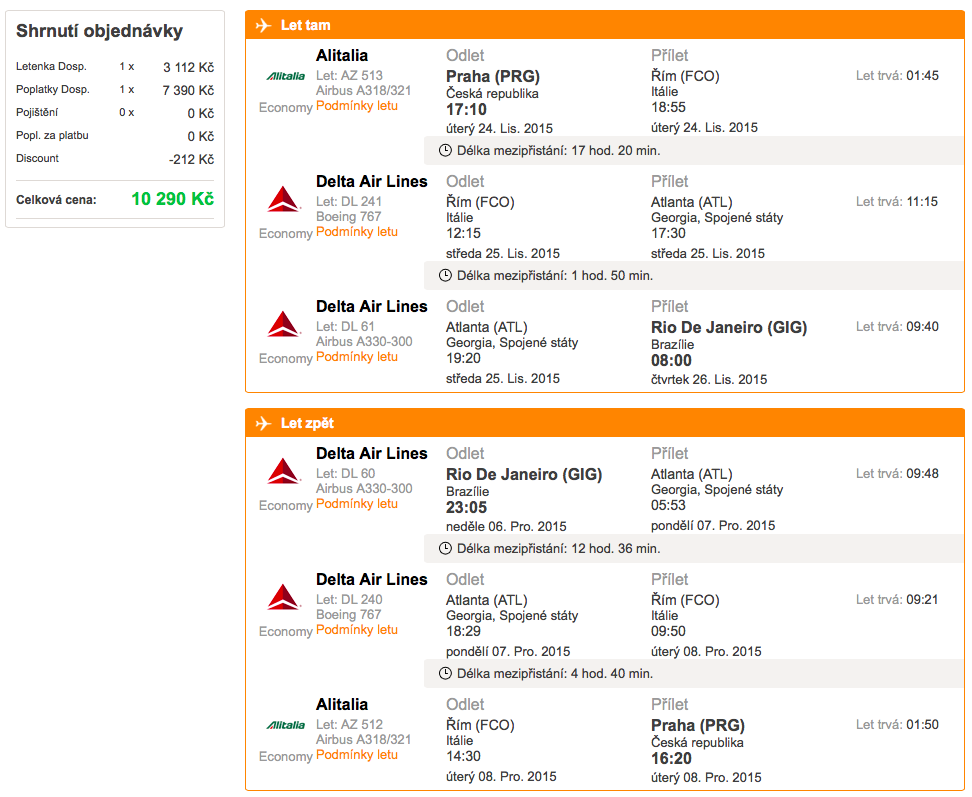The width and height of the screenshot is (972, 797).
Task: Click clock icon beside 17 hod. 20 min. layover
Action: (x=445, y=151)
